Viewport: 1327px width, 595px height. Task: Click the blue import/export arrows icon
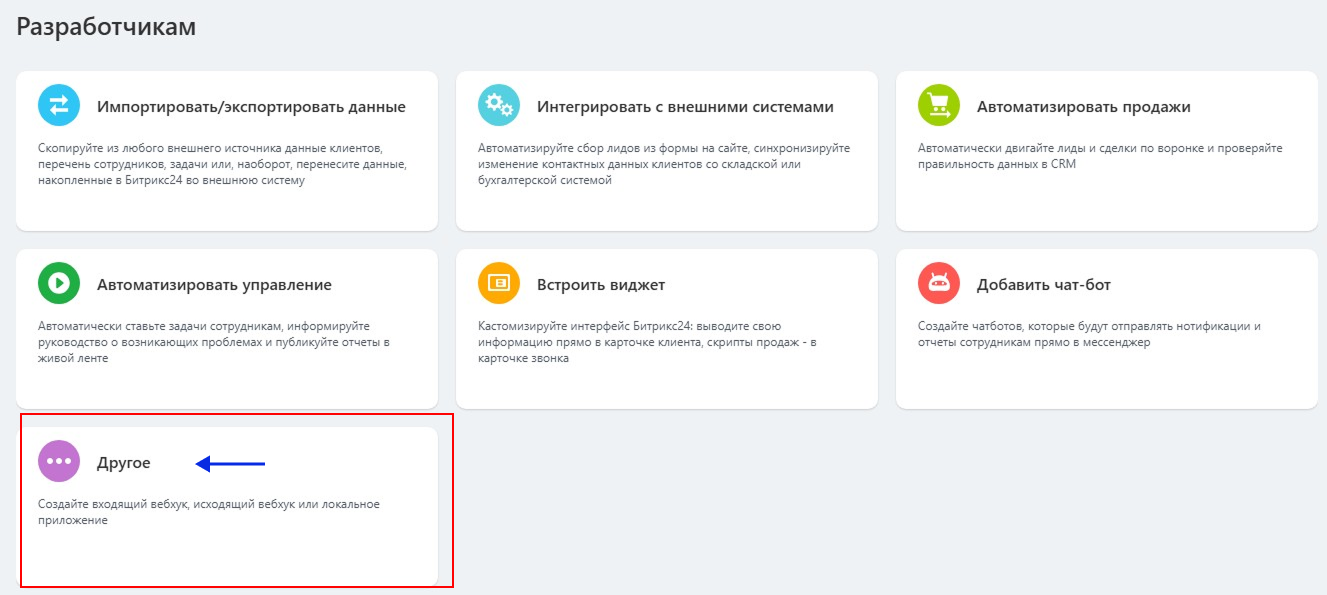(58, 106)
